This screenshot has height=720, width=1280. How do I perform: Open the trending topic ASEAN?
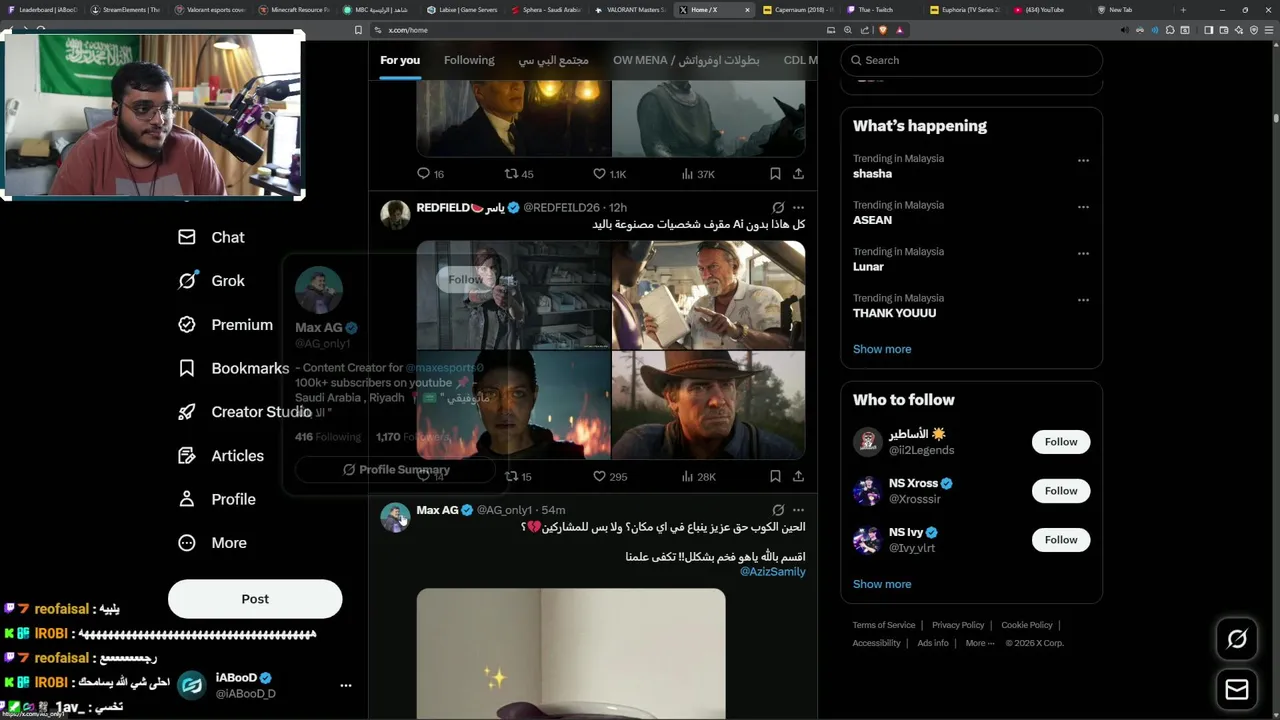[x=872, y=220]
